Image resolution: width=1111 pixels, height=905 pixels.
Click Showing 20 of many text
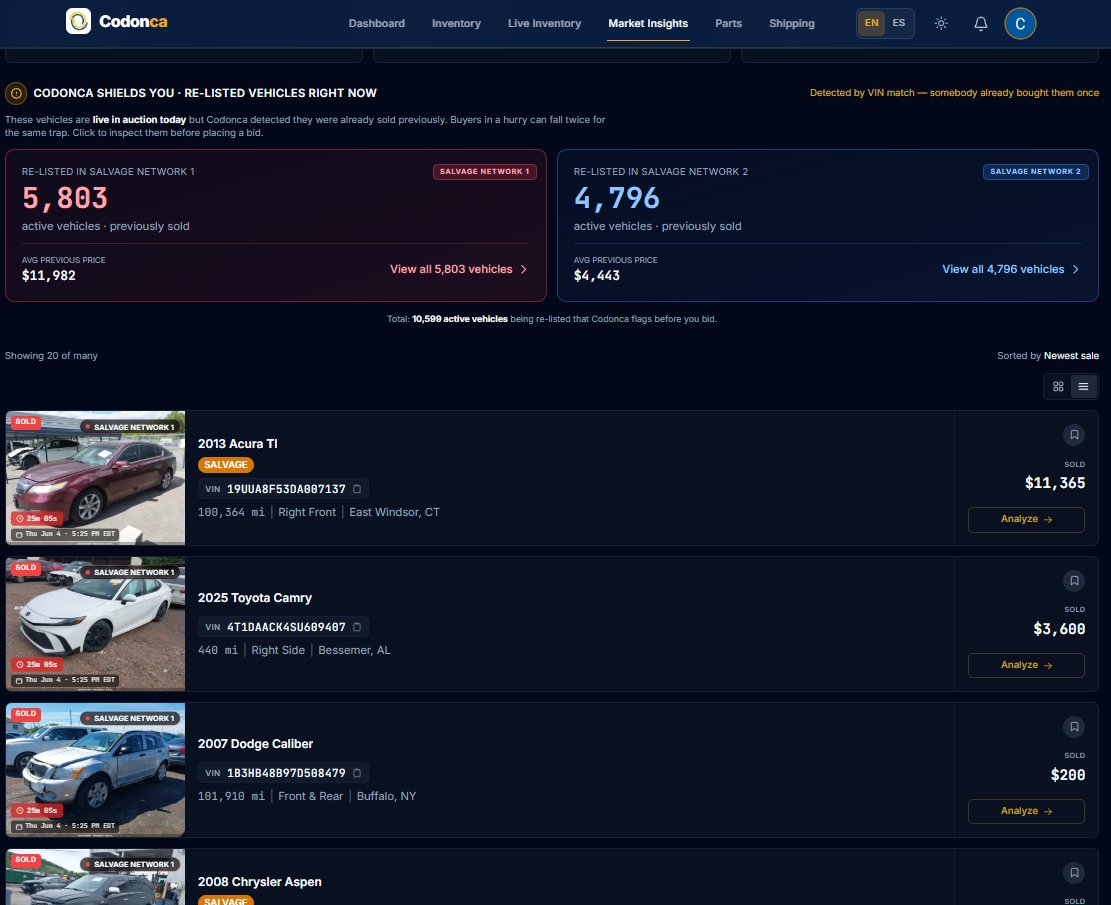(51, 356)
